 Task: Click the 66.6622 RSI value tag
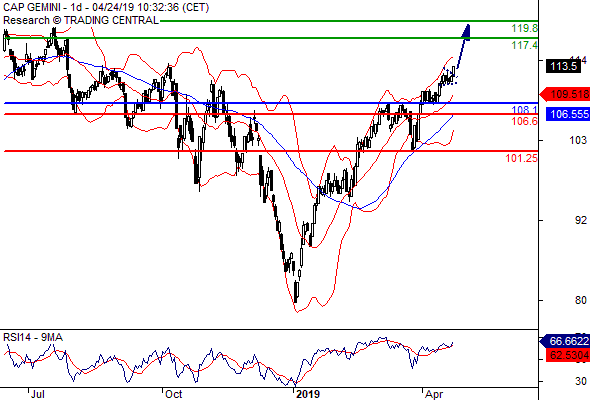point(566,341)
